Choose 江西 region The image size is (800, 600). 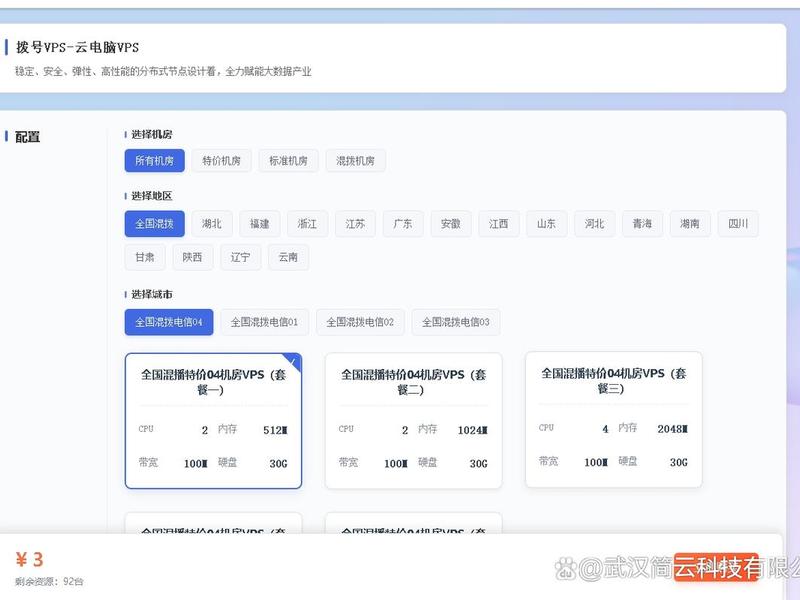[x=498, y=224]
